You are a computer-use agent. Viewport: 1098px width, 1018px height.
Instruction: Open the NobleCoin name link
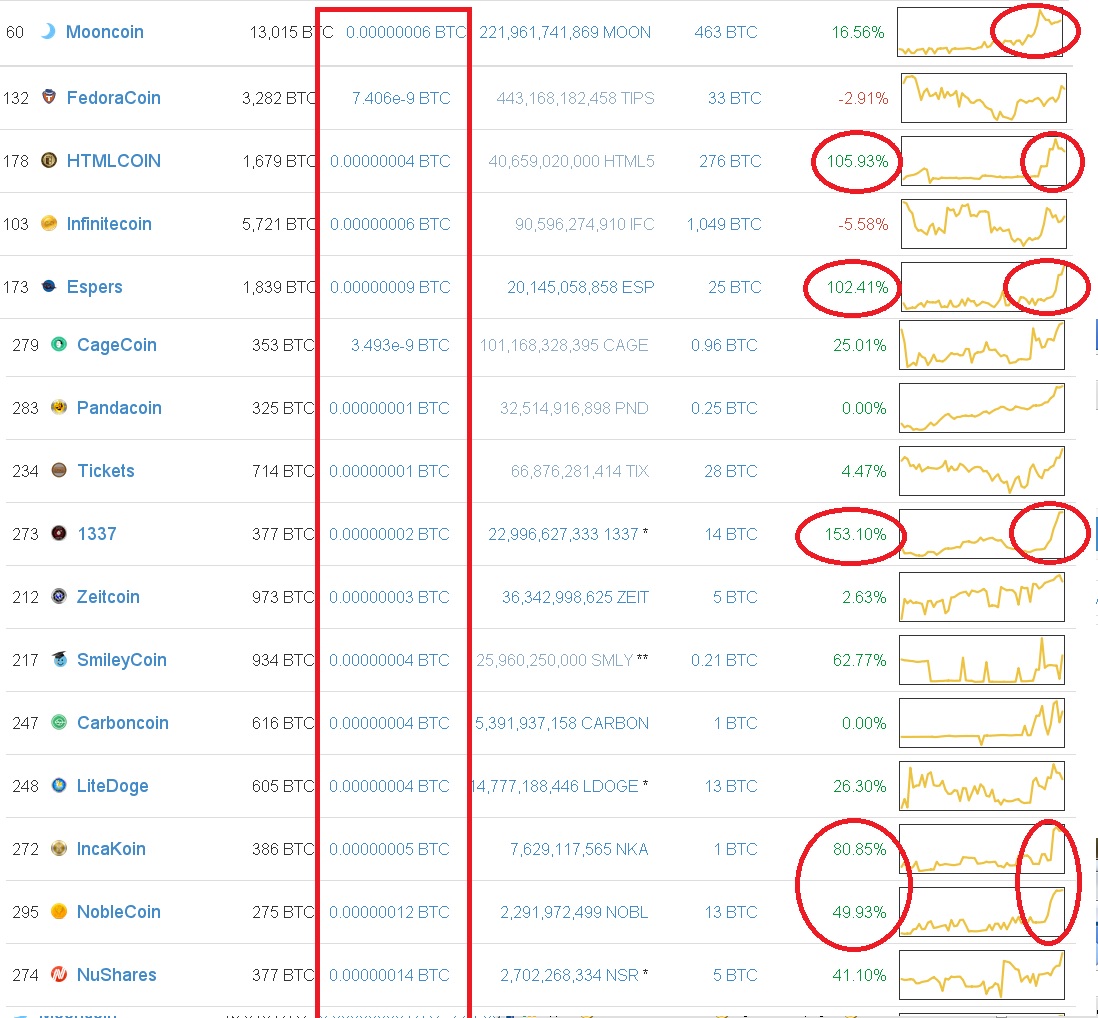[x=118, y=912]
